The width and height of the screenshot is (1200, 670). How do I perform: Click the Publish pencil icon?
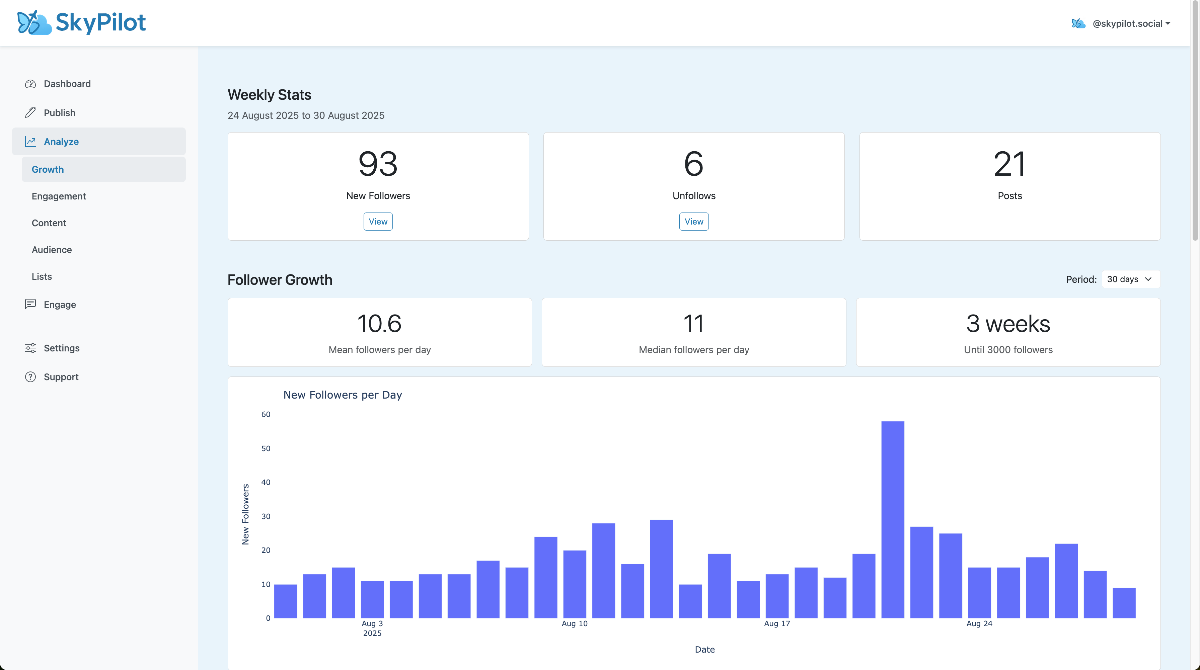32,112
